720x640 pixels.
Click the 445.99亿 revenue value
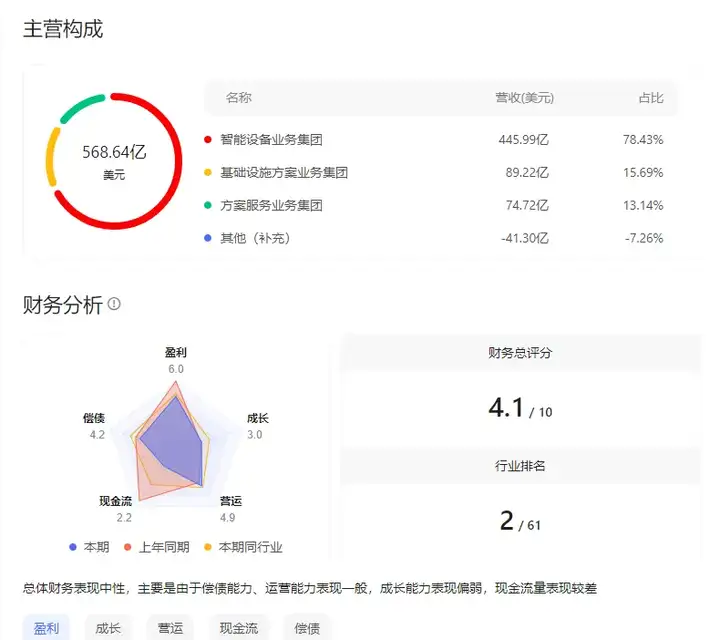(x=523, y=140)
